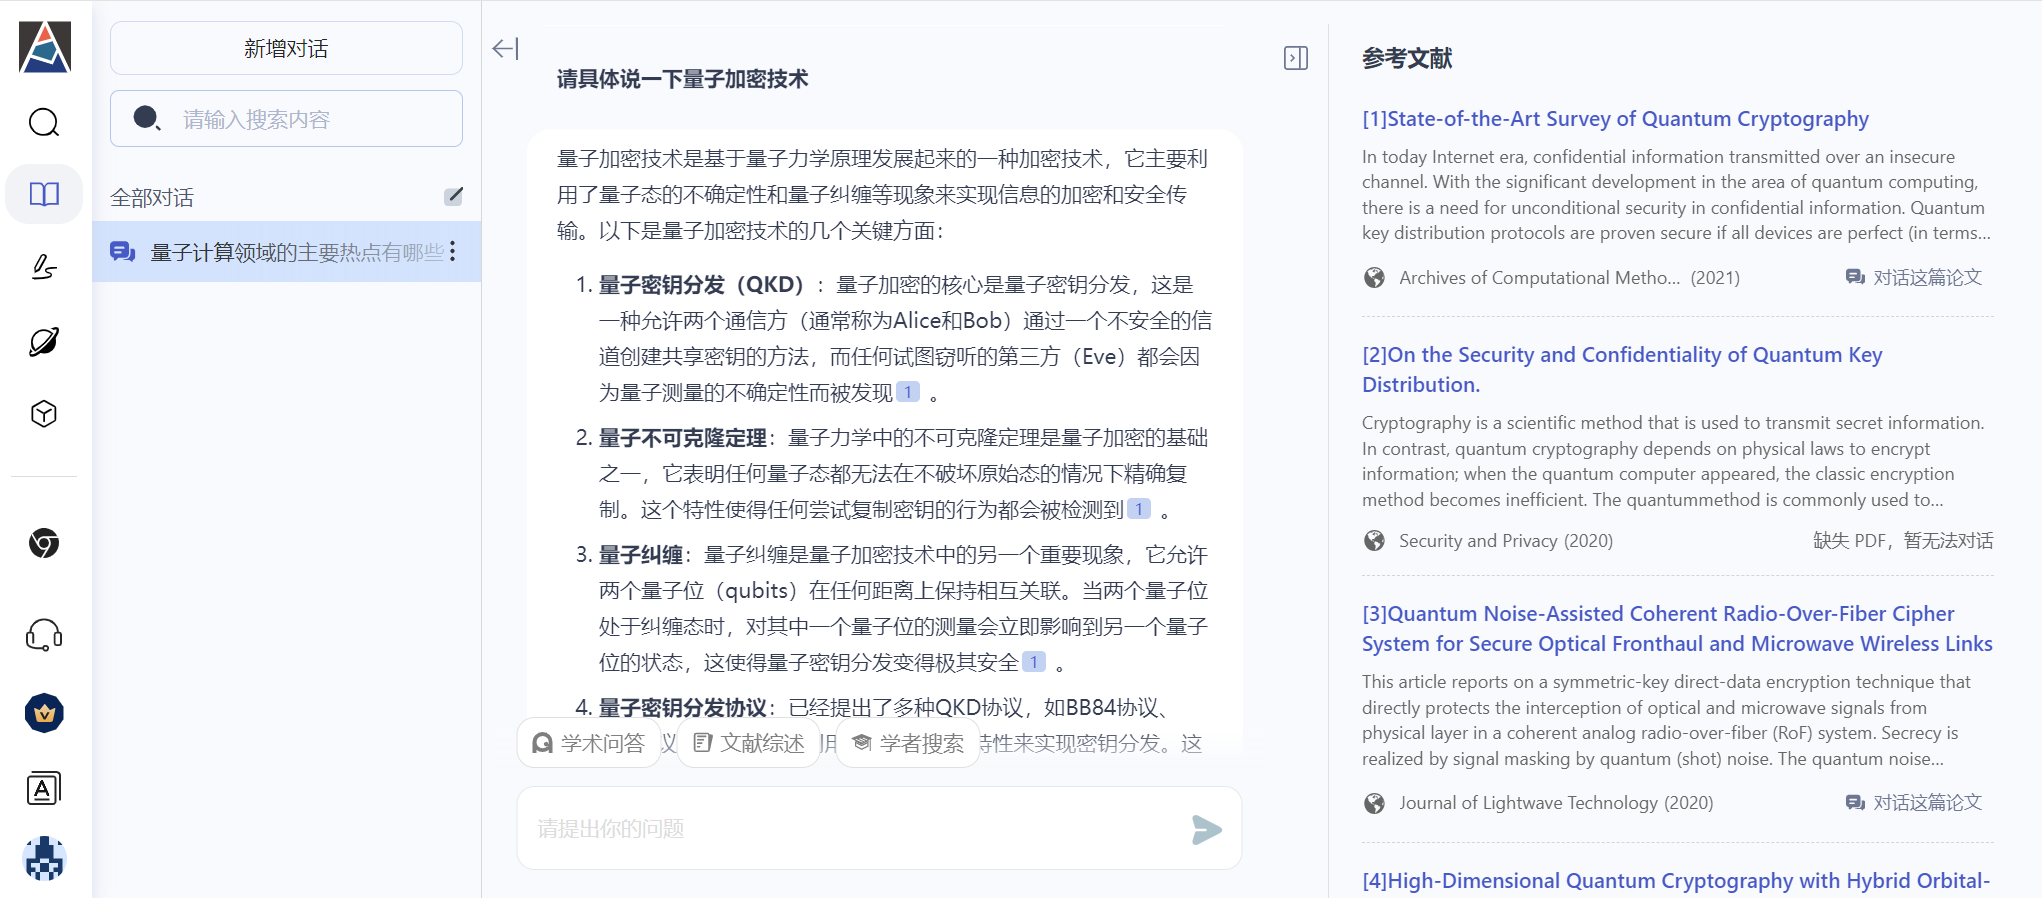Click the crown membership badge icon
Image resolution: width=2042 pixels, height=898 pixels.
point(44,713)
